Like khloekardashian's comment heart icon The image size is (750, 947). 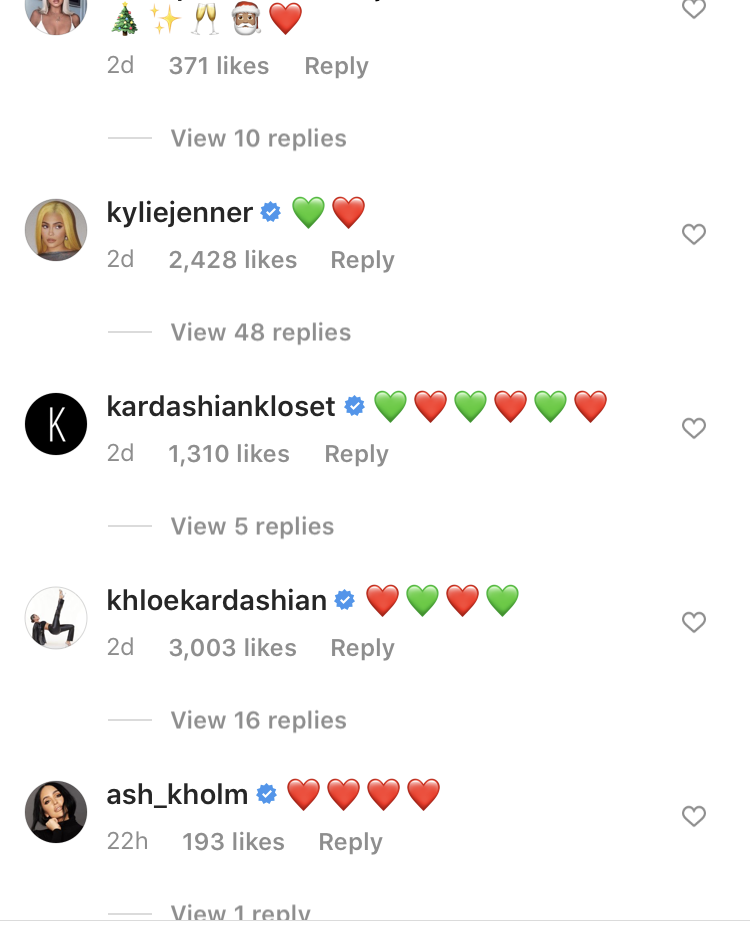[x=694, y=622]
